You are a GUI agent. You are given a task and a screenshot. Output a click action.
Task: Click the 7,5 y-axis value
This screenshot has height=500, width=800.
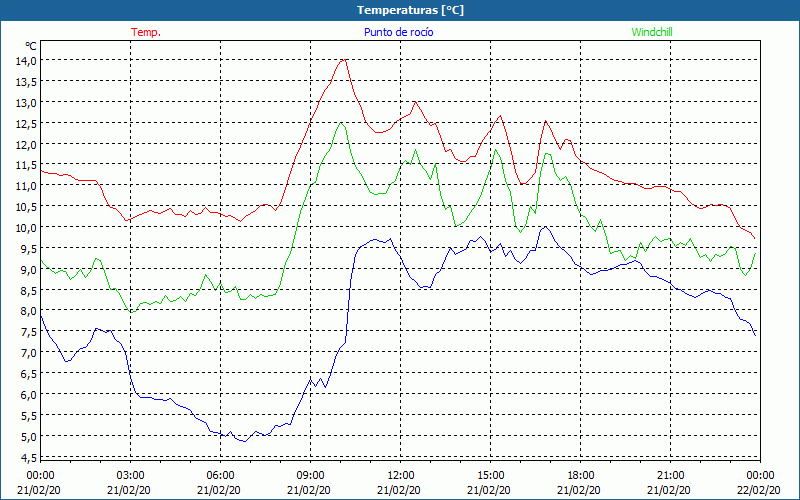point(29,332)
